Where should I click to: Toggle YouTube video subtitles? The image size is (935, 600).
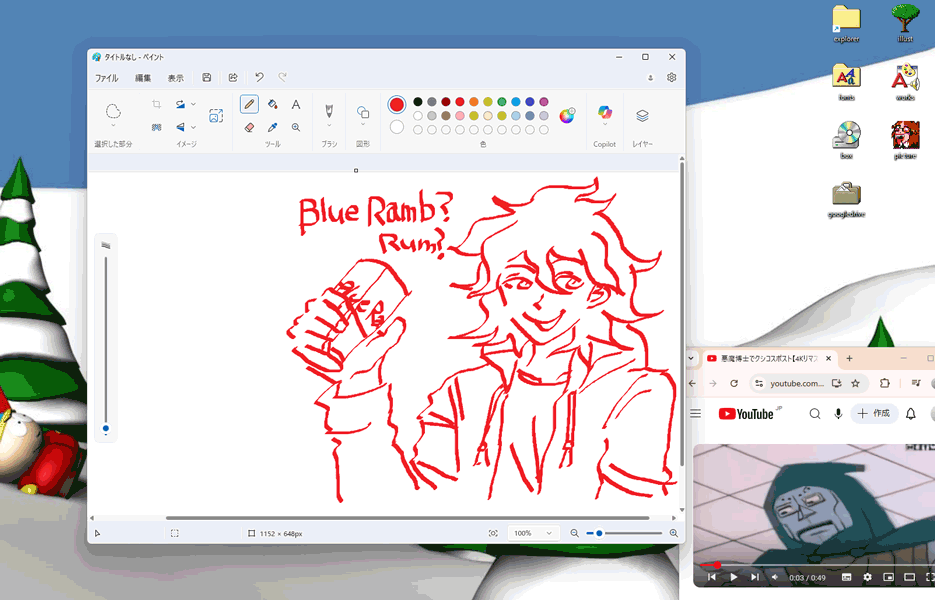[846, 577]
